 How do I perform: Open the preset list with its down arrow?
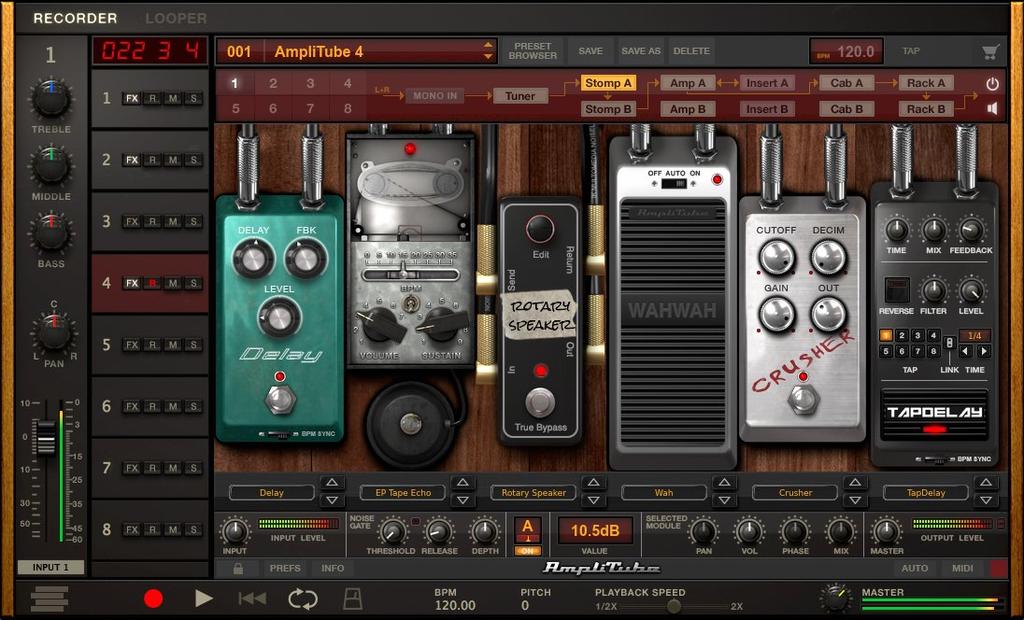pyautogui.click(x=487, y=55)
